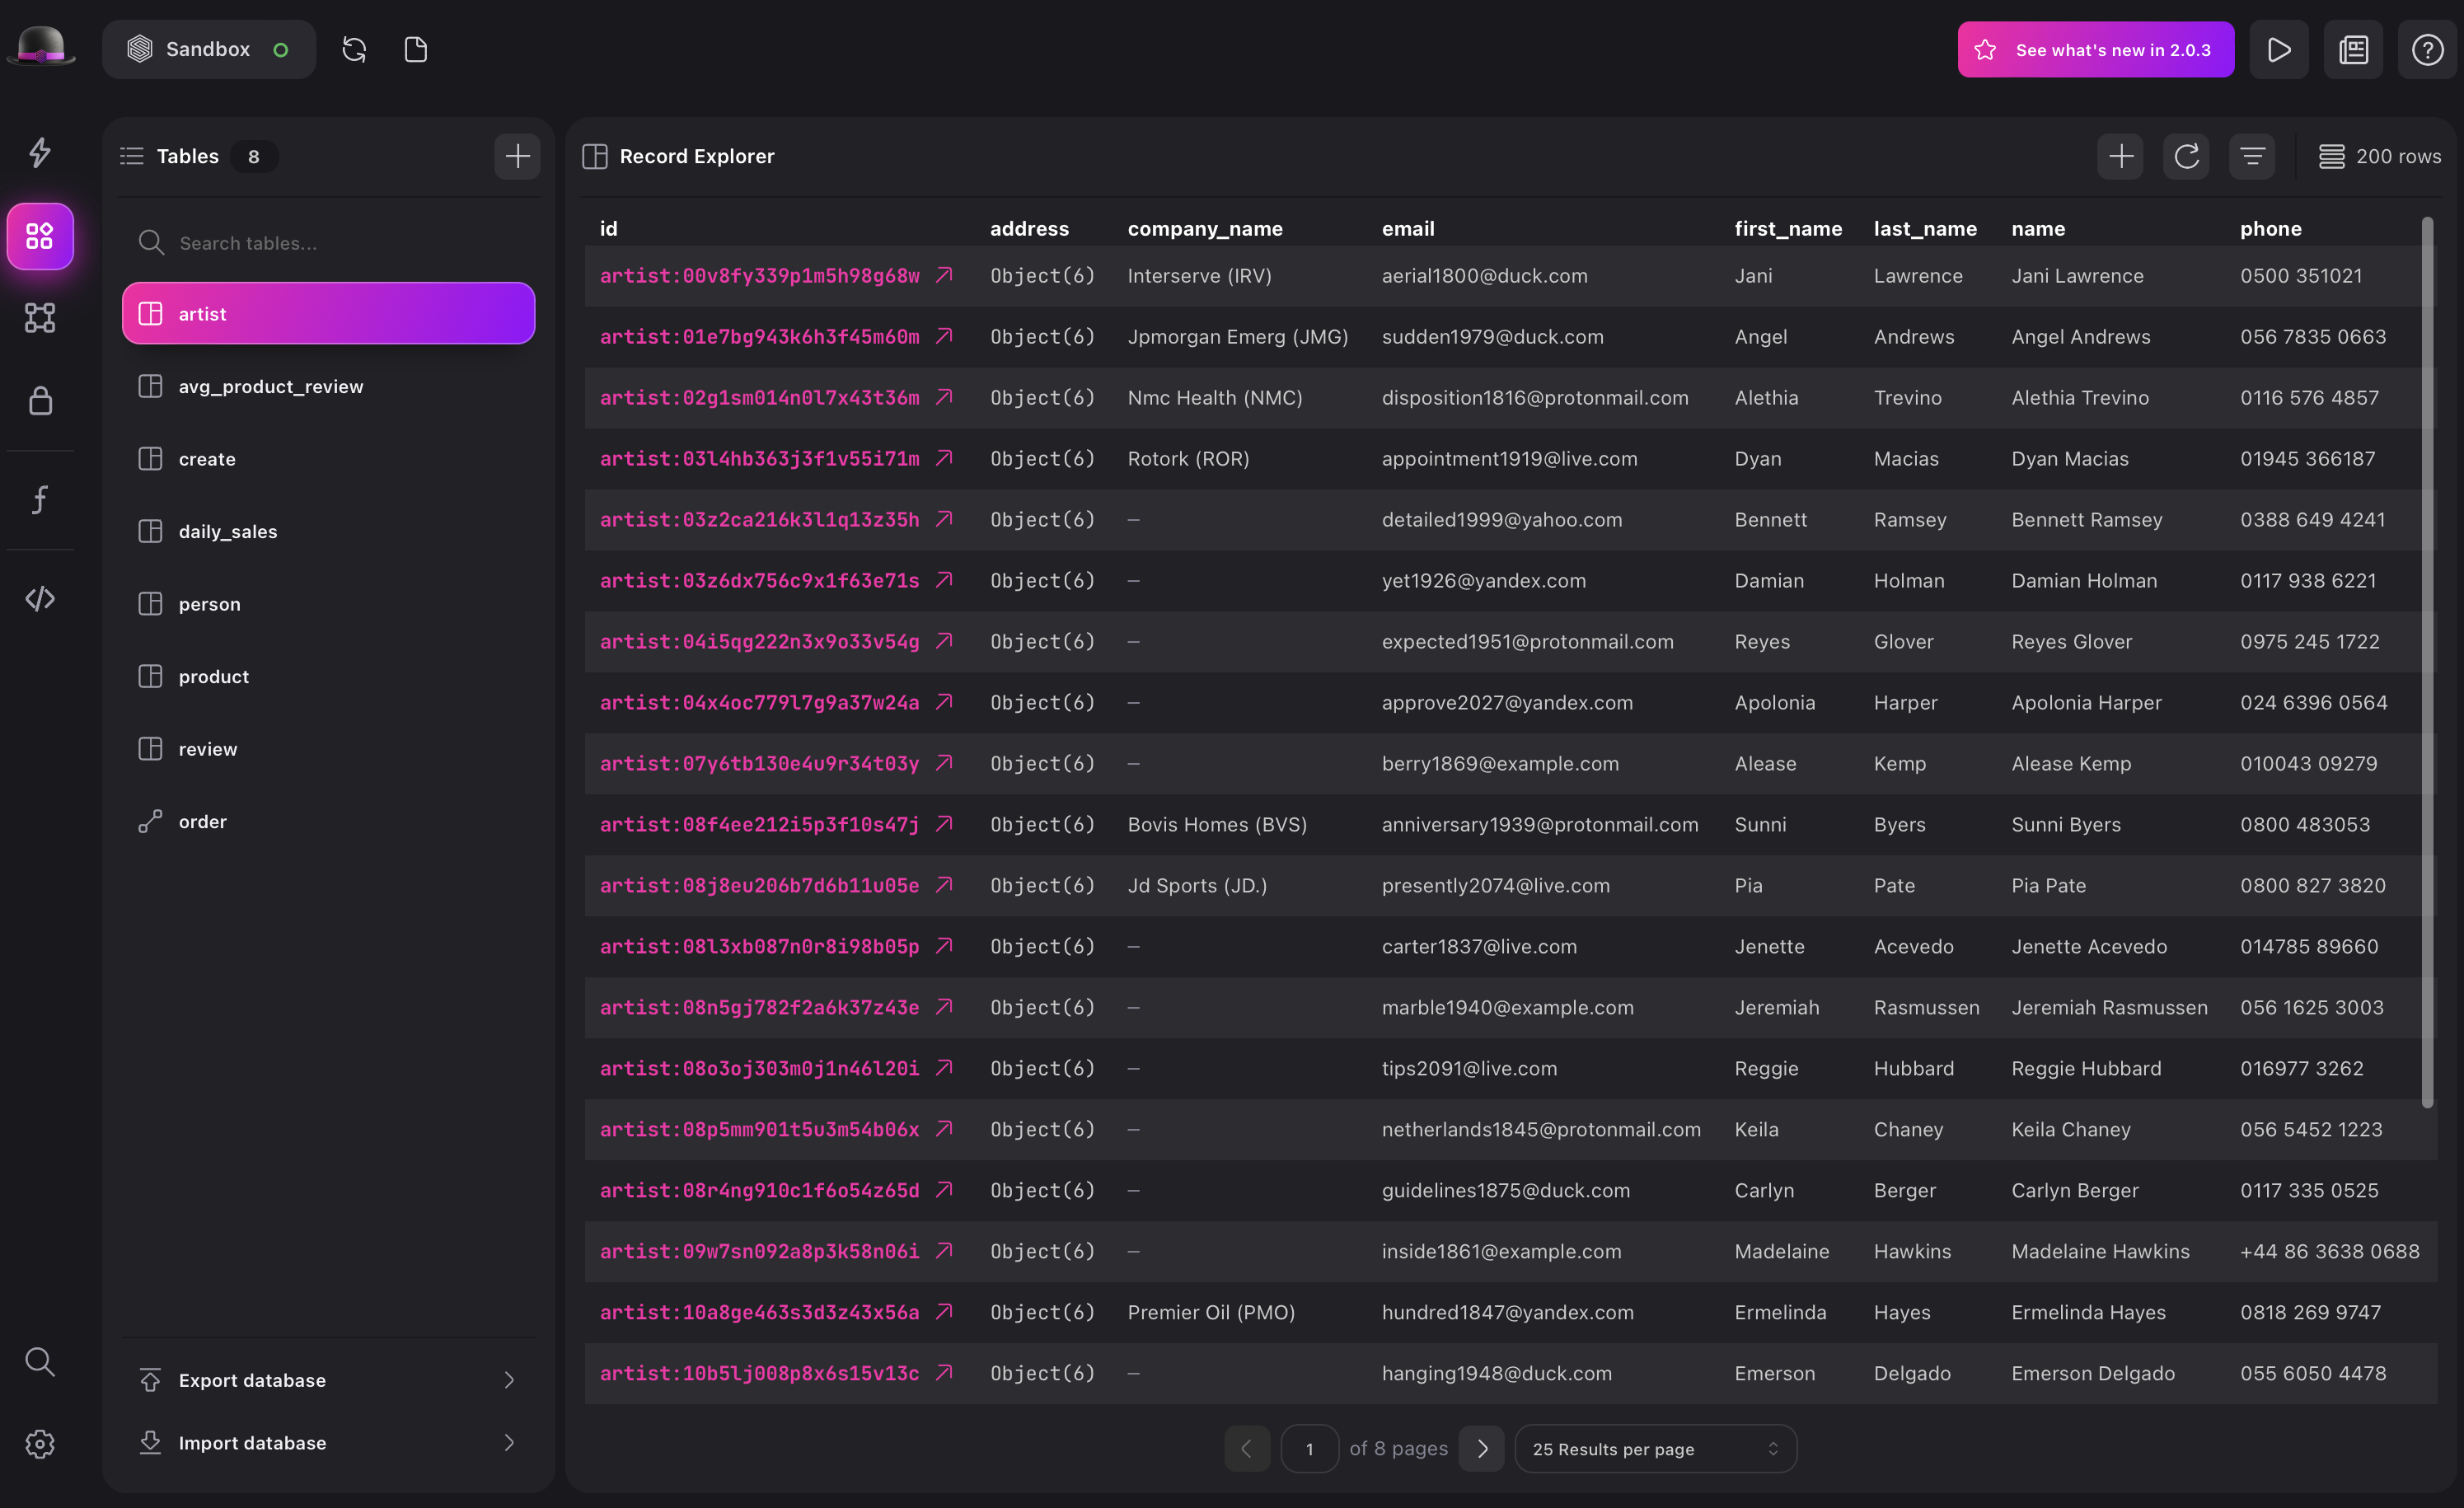Screen dimensions: 2464x1508
Task: Click record id artist:08p5mm901t5u3m54b06x
Action: tap(759, 1129)
